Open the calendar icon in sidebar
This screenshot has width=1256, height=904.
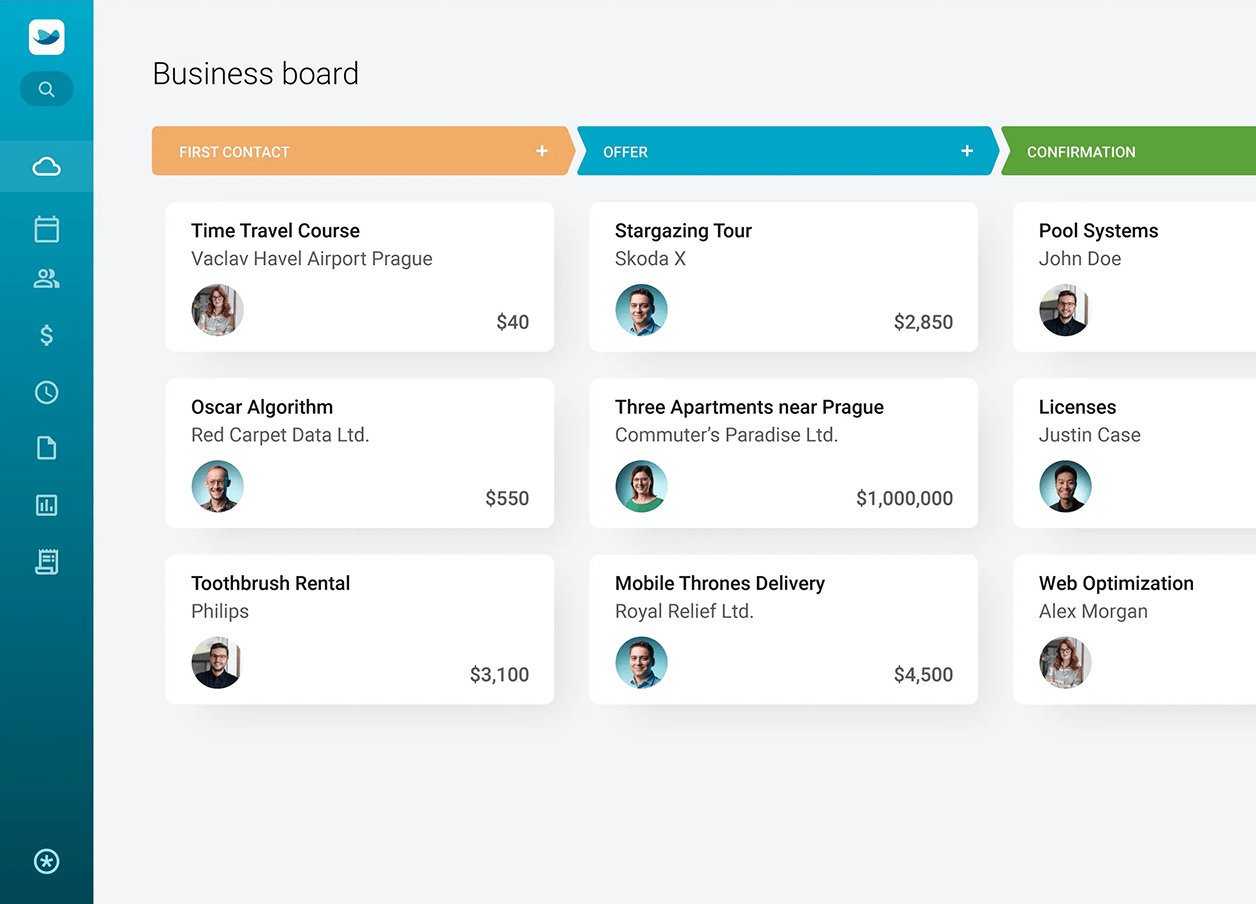(46, 229)
